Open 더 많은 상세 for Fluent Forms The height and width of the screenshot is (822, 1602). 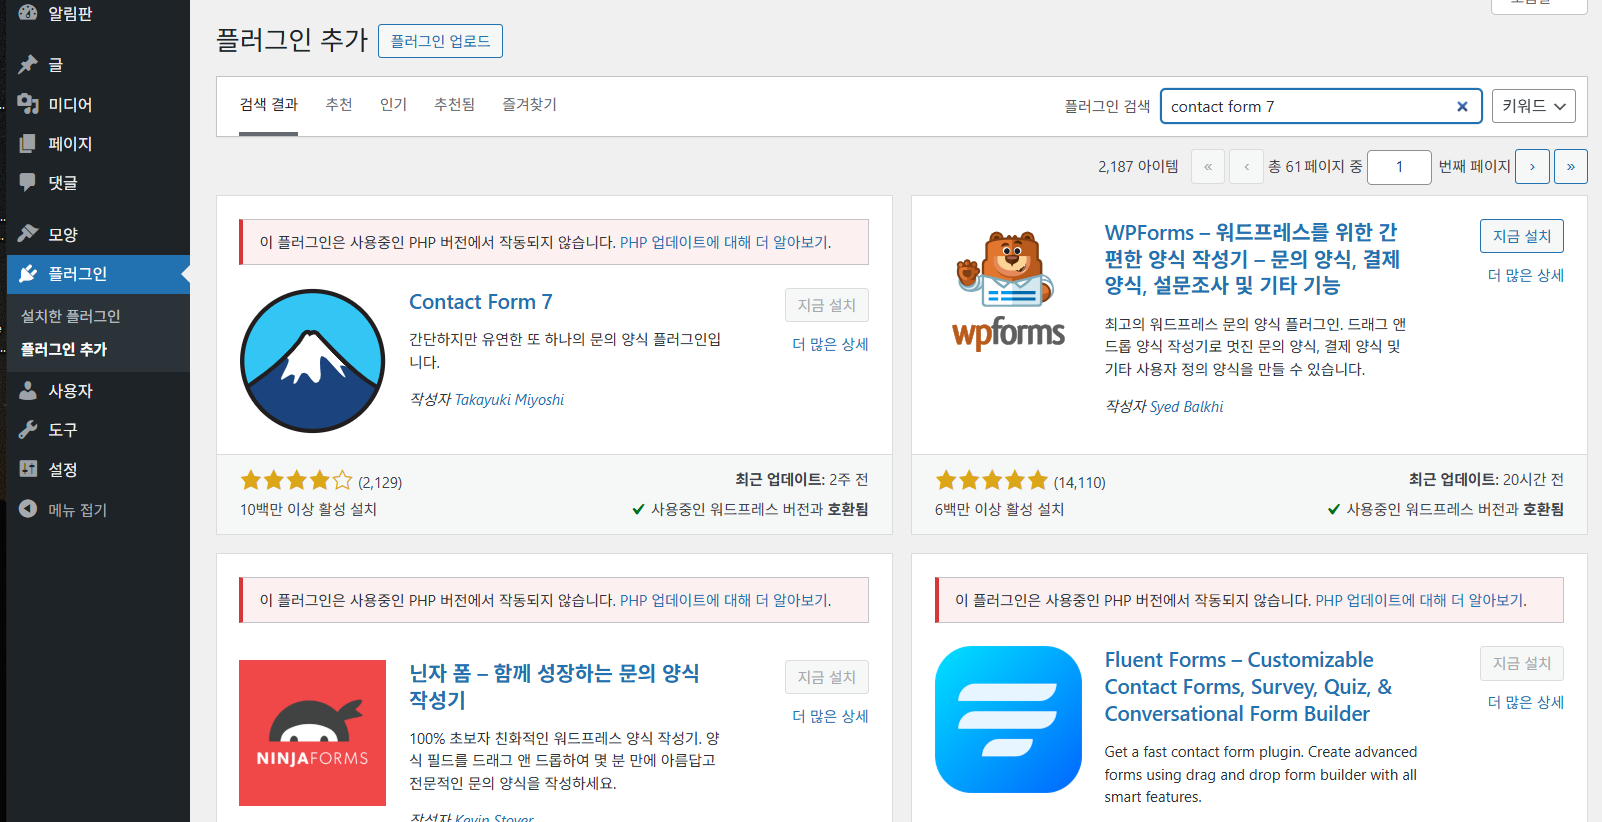[1526, 702]
